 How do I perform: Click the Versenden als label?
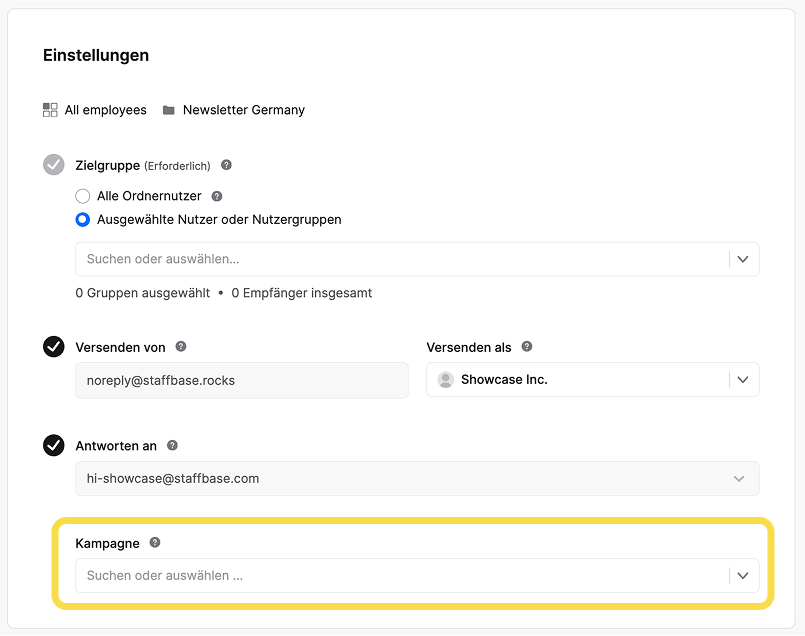[x=469, y=348]
